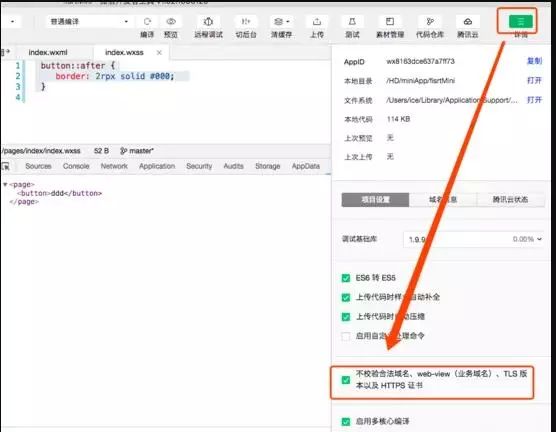
Task: Click the 编译 compile refresh icon
Action: point(147,22)
